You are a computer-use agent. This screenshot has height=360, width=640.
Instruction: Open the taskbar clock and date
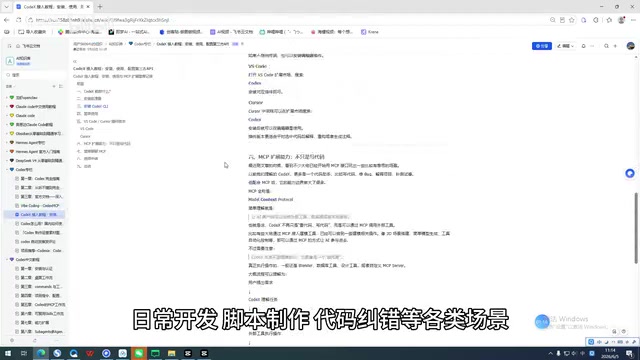point(610,353)
